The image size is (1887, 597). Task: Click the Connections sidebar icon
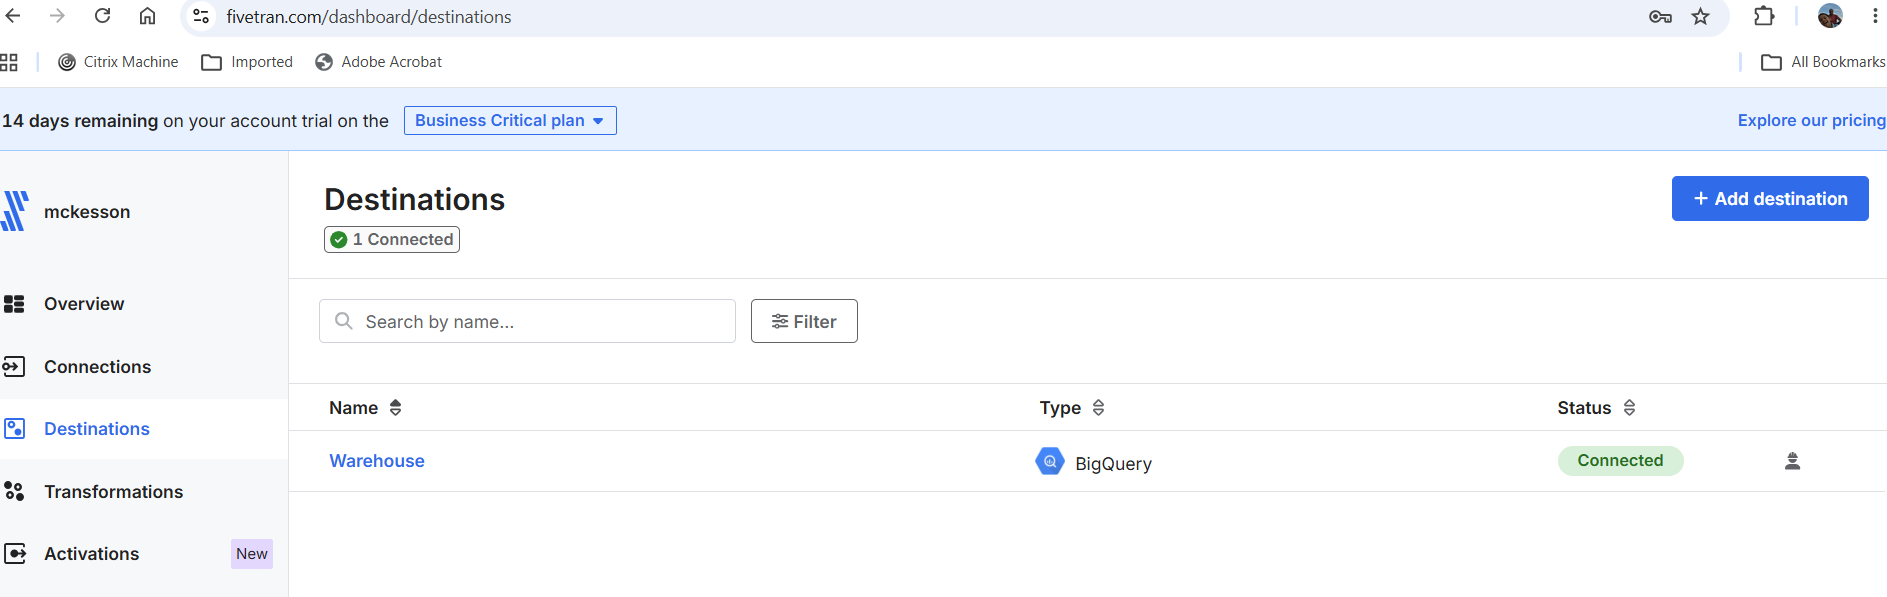coord(14,367)
